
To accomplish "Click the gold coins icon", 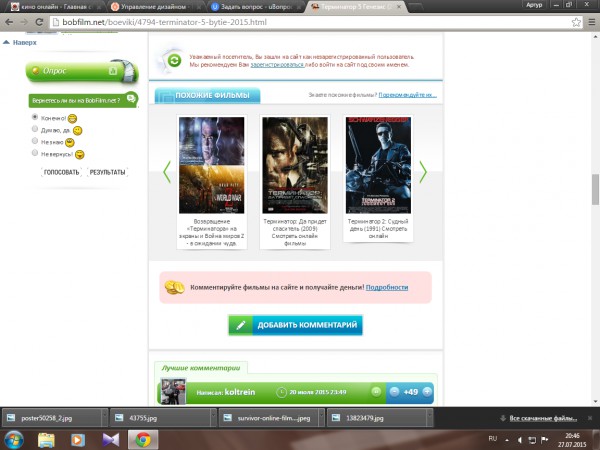I will pyautogui.click(x=174, y=287).
